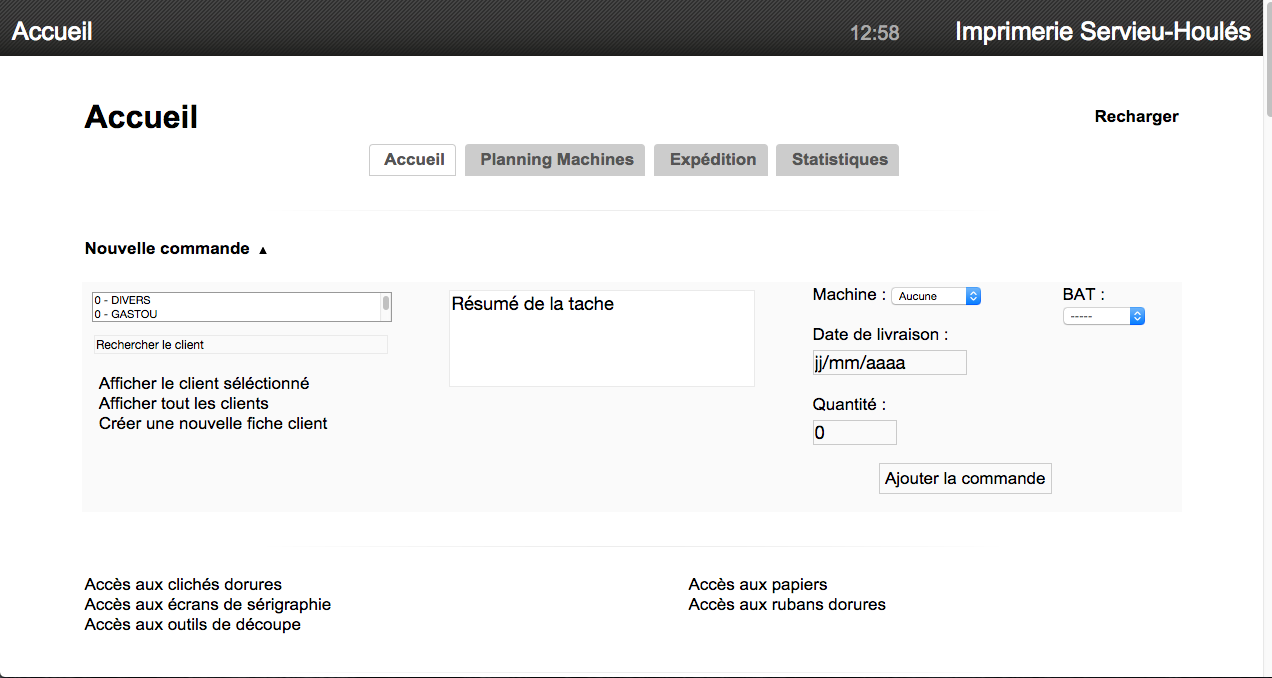Open Afficher le client séléctionné link
1272x678 pixels.
[x=204, y=383]
